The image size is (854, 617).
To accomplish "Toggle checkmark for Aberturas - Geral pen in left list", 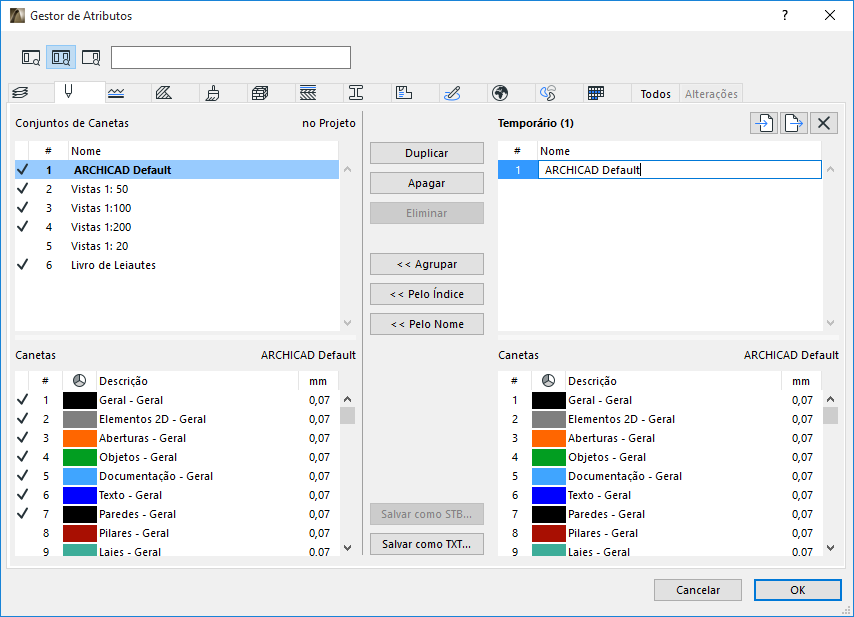I will point(23,438).
